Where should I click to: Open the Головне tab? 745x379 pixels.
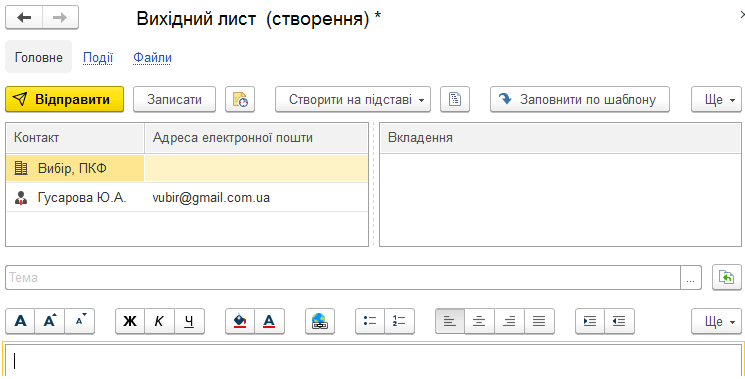38,57
